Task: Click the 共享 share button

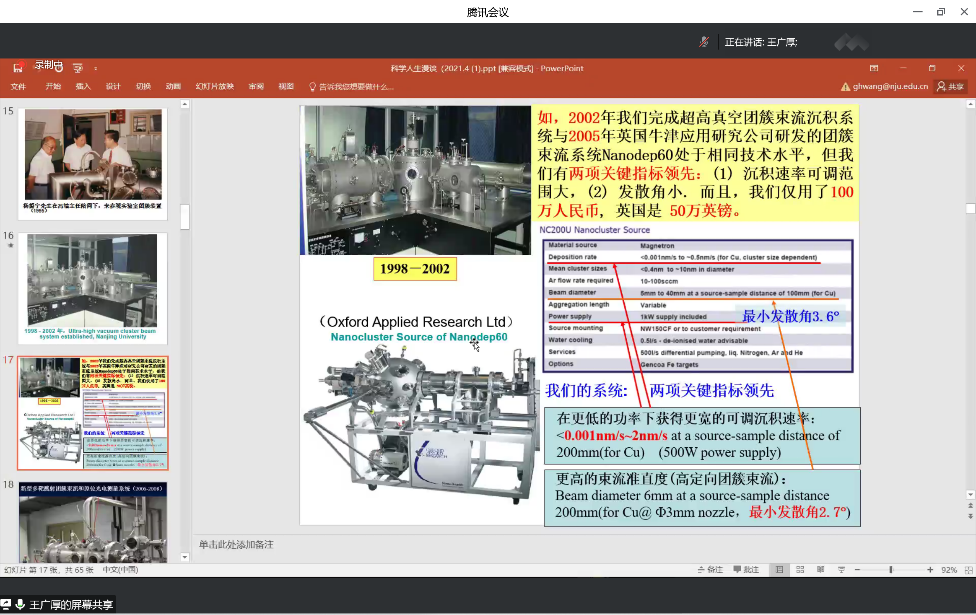Action: coord(951,86)
